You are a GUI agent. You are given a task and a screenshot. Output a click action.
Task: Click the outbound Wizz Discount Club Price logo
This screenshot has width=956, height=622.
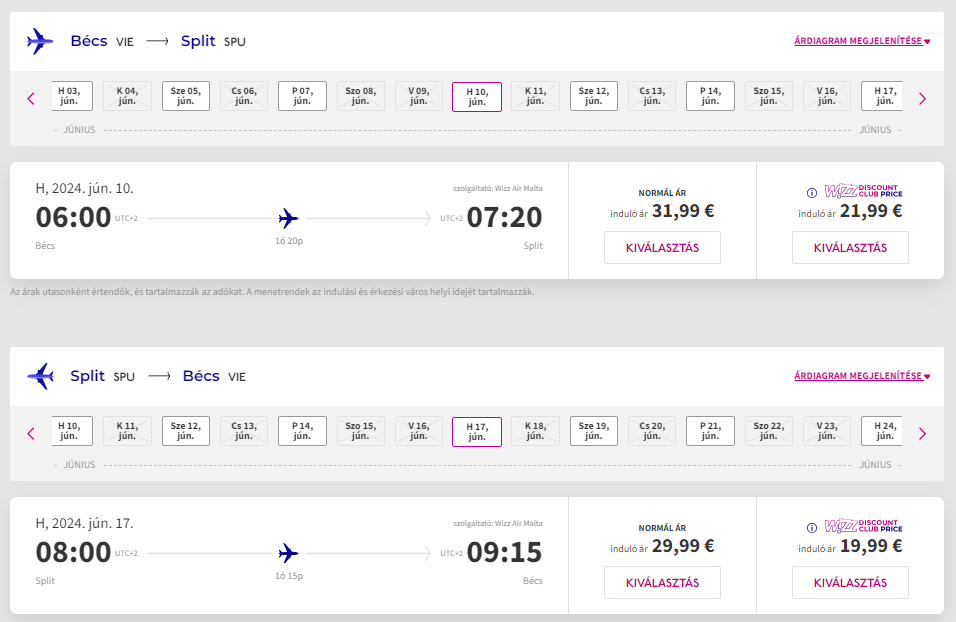(863, 191)
